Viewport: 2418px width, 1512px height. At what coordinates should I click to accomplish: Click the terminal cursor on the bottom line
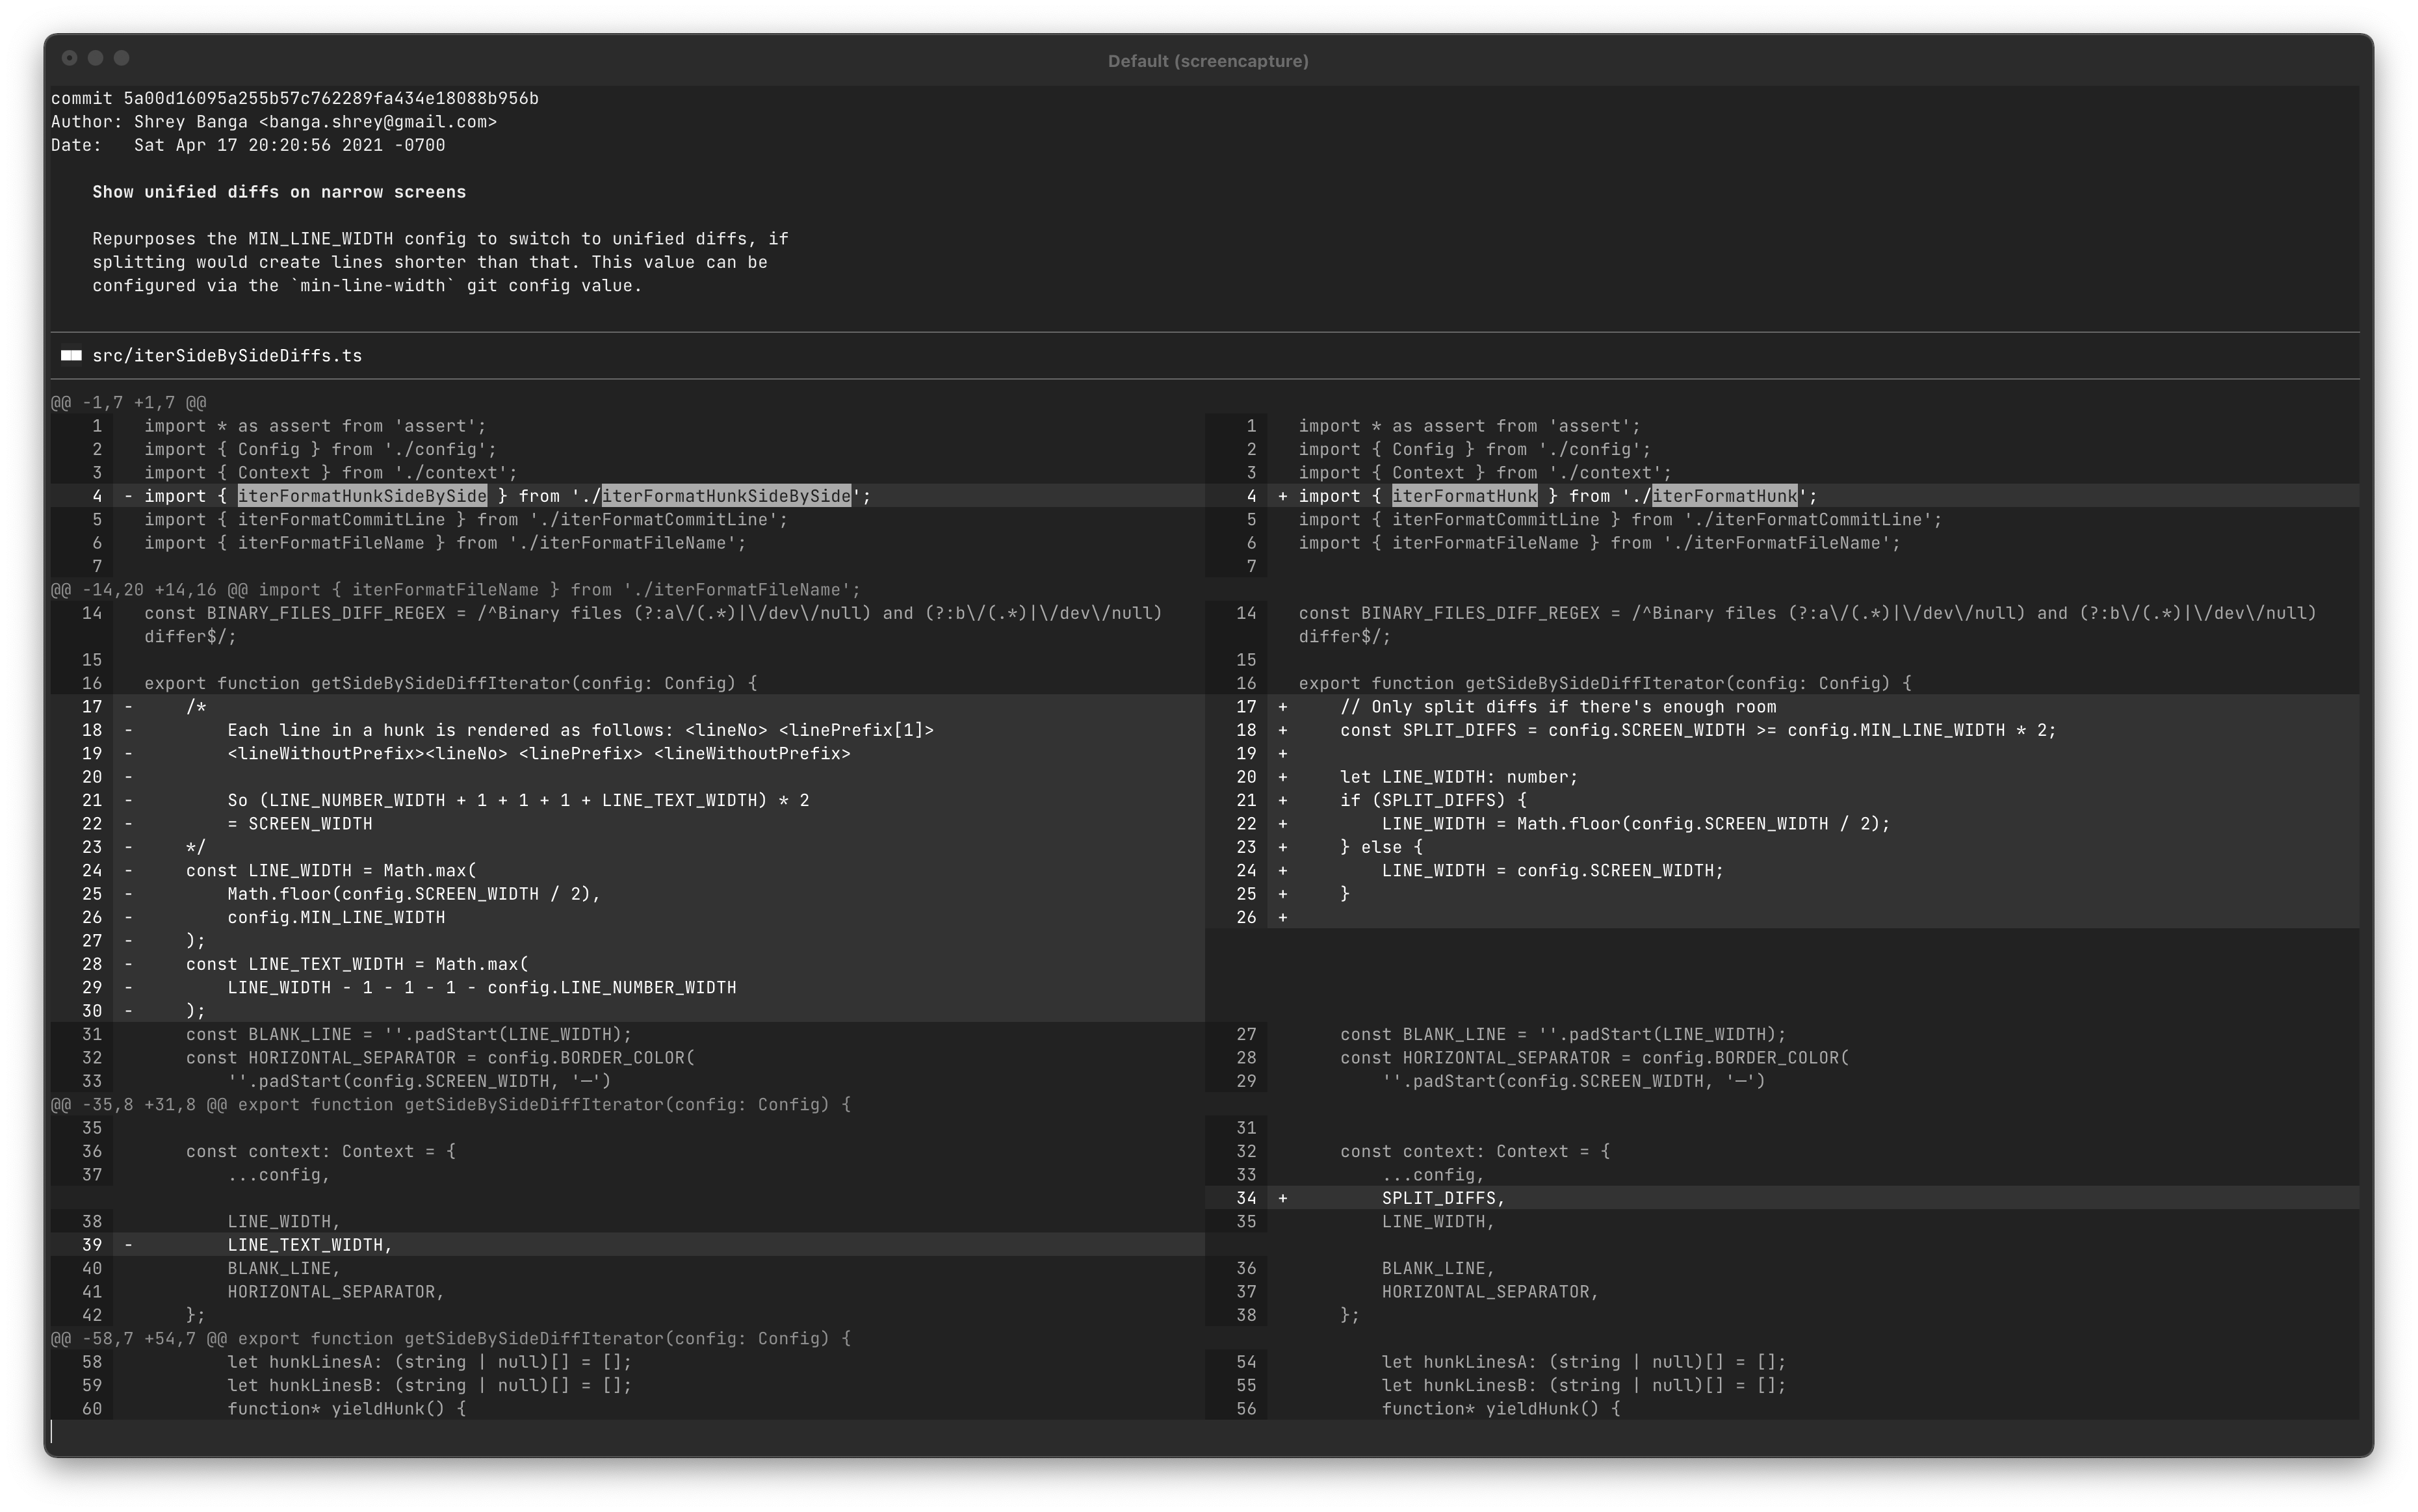(53, 1432)
